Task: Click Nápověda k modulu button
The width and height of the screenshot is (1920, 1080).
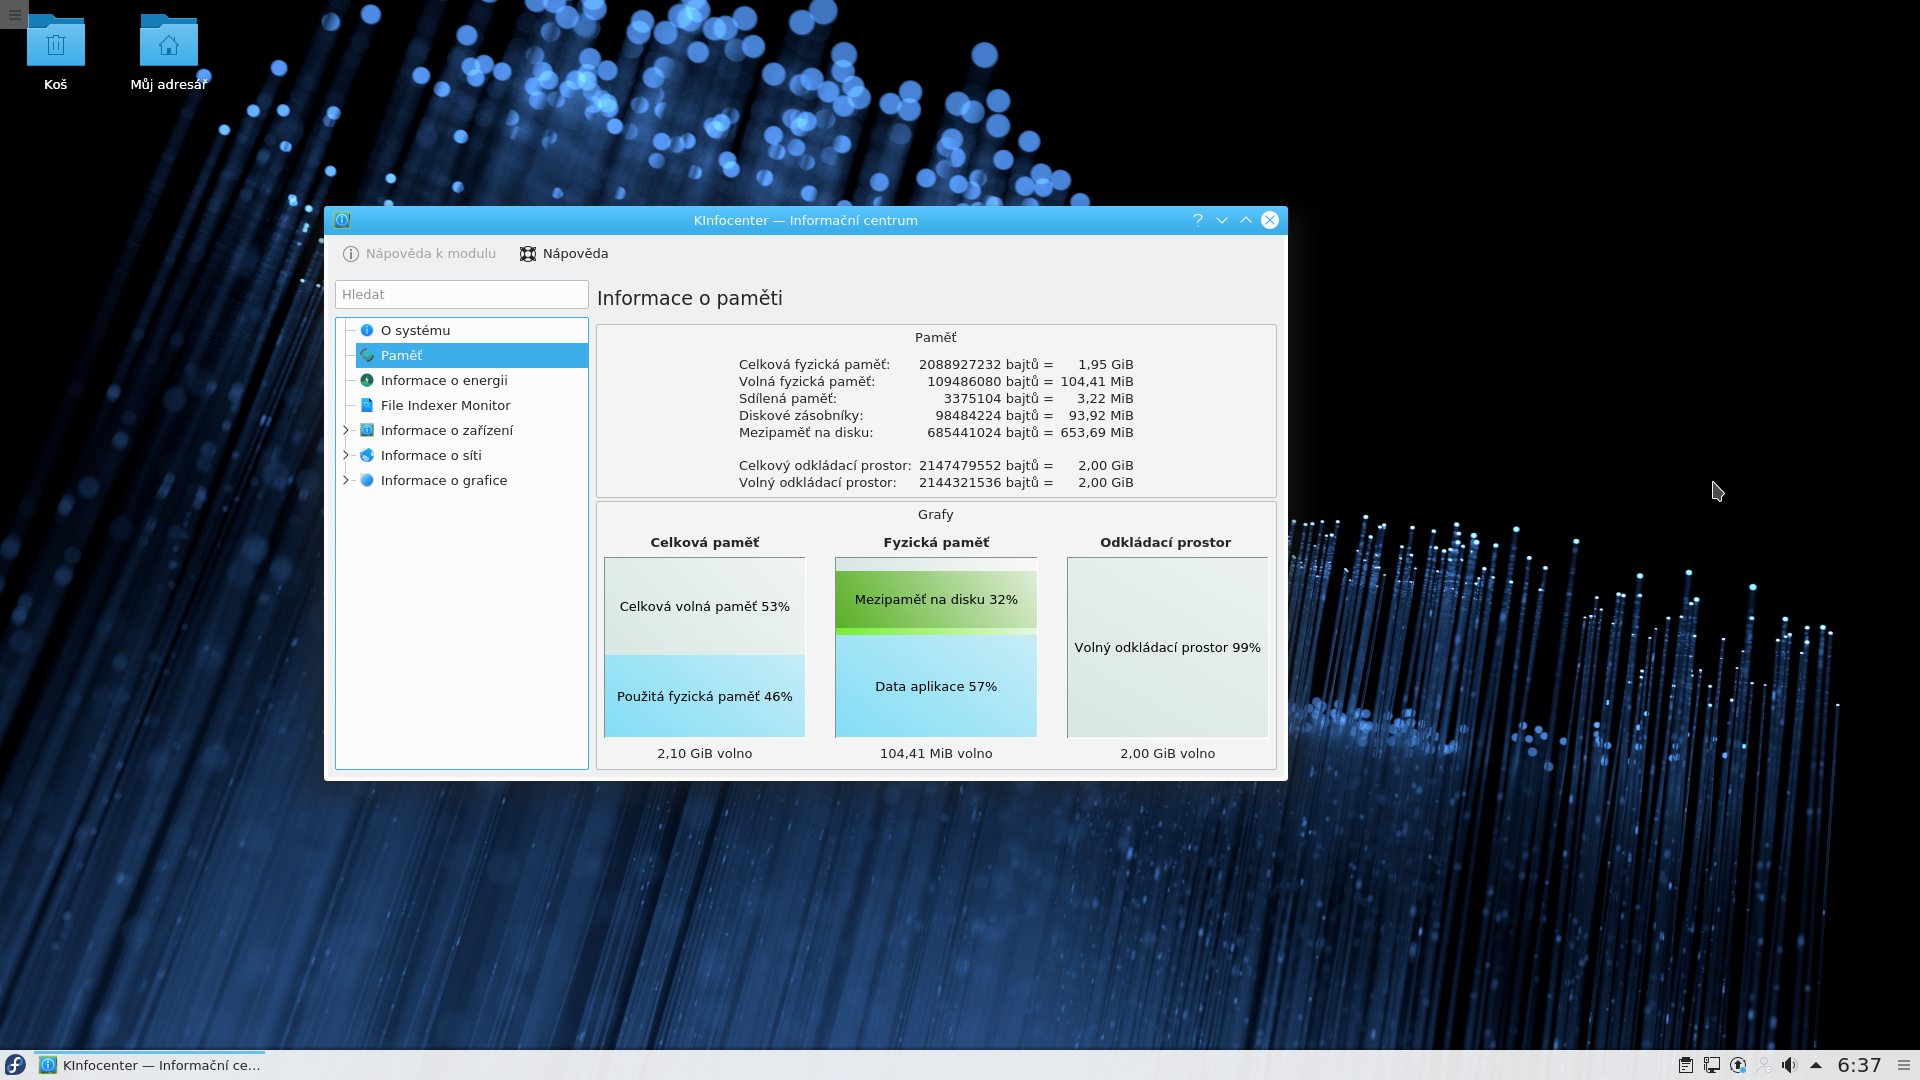Action: coord(420,254)
